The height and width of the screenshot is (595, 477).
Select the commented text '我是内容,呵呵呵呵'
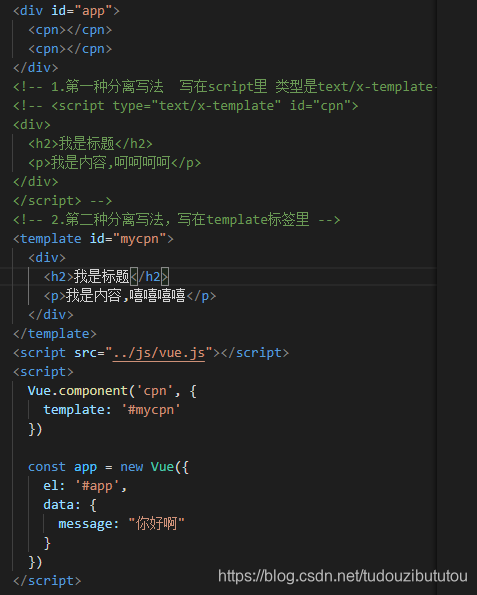tap(110, 162)
